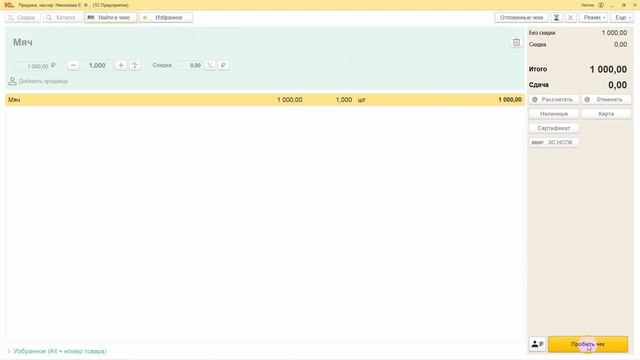Image resolution: width=640 pixels, height=360 pixels.
Task: Open the Еще dropdown menu
Action: pos(622,18)
